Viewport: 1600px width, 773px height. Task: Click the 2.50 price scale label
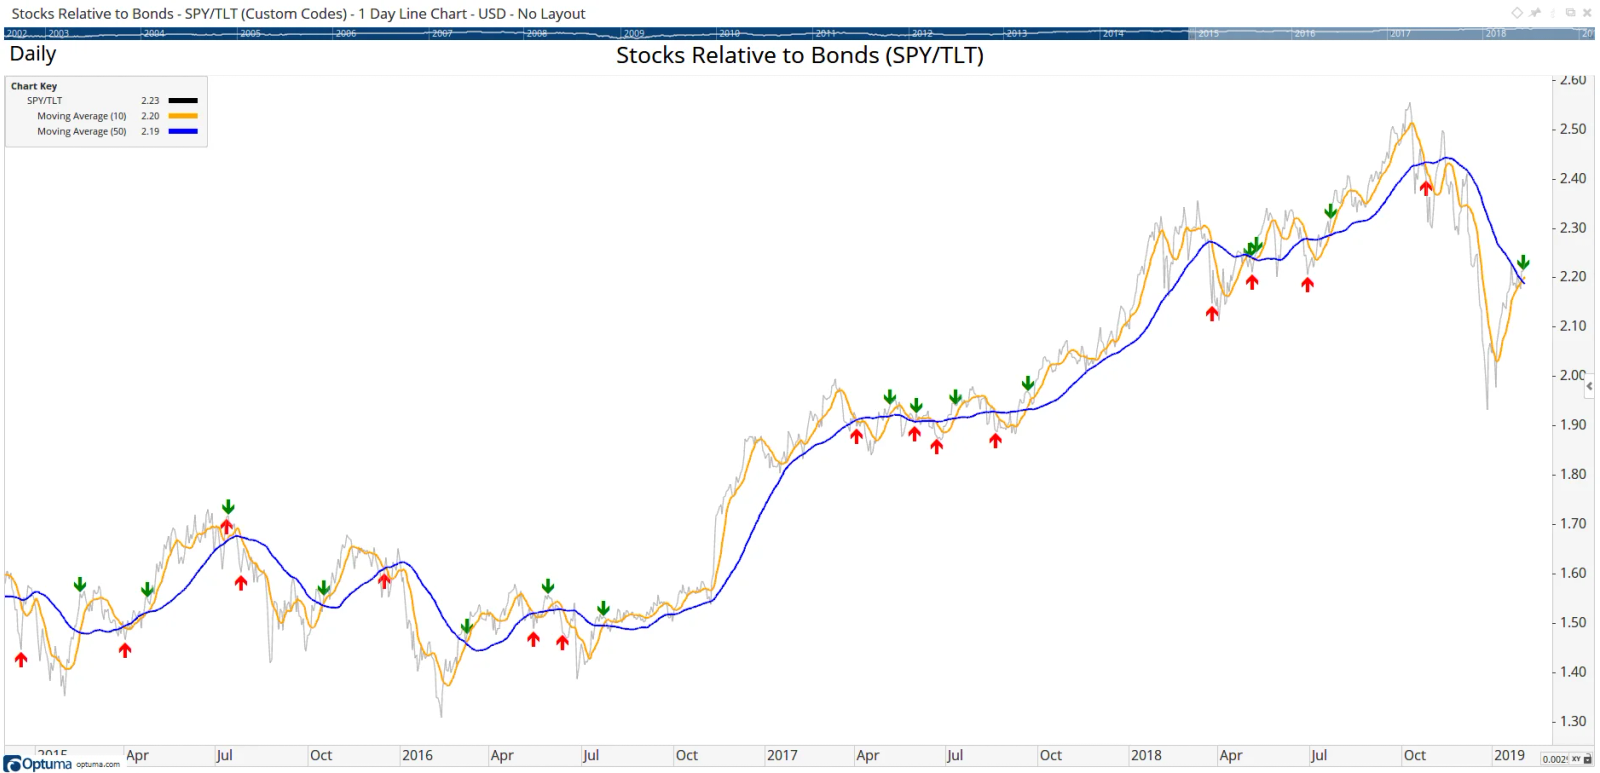point(1573,129)
